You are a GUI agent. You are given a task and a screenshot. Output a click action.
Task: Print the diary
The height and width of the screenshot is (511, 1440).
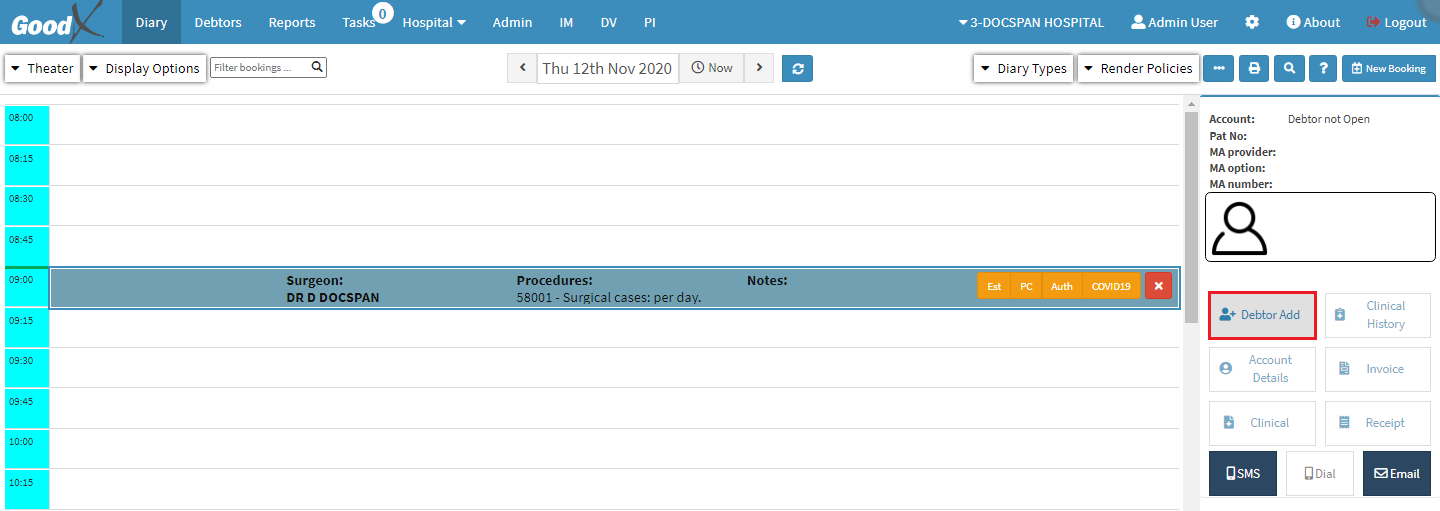pos(1254,68)
